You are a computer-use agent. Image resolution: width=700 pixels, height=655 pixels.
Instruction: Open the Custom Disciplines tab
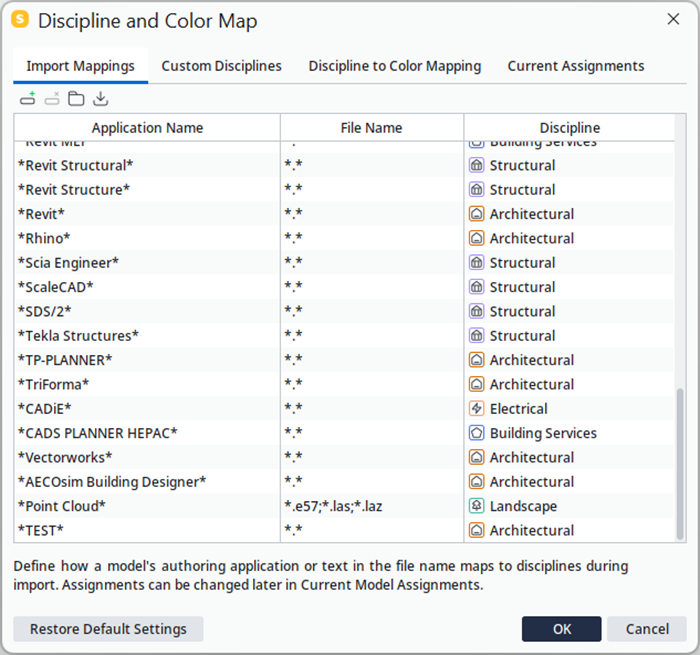(x=221, y=66)
